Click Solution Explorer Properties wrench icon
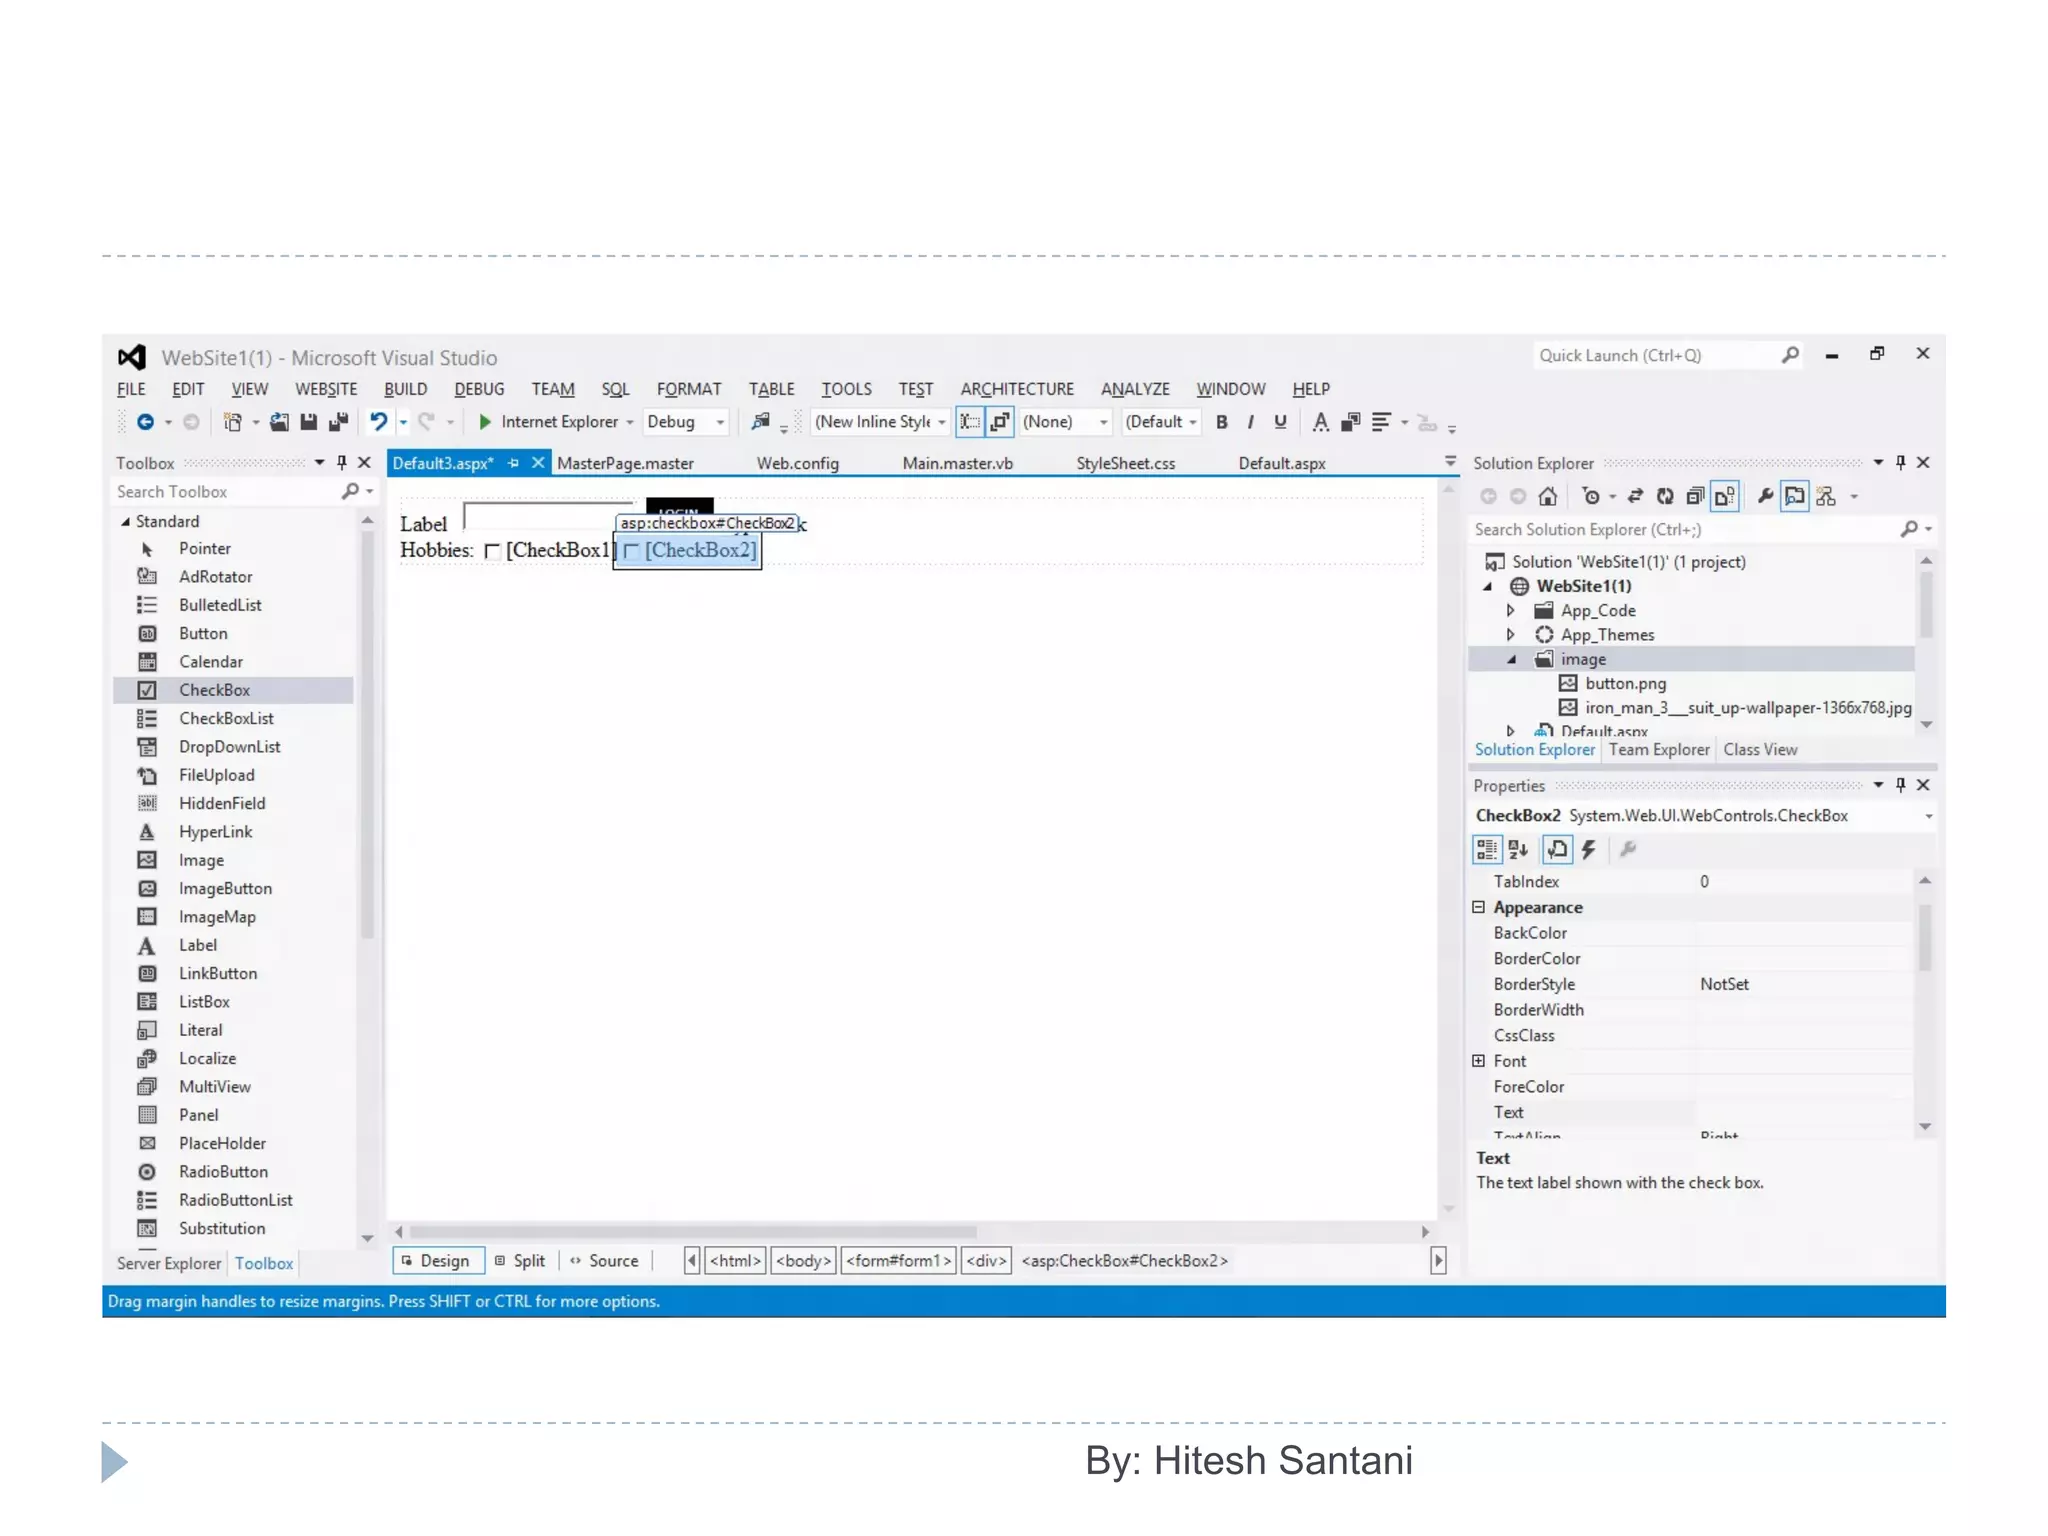The height and width of the screenshot is (1536, 2048). pos(1765,496)
